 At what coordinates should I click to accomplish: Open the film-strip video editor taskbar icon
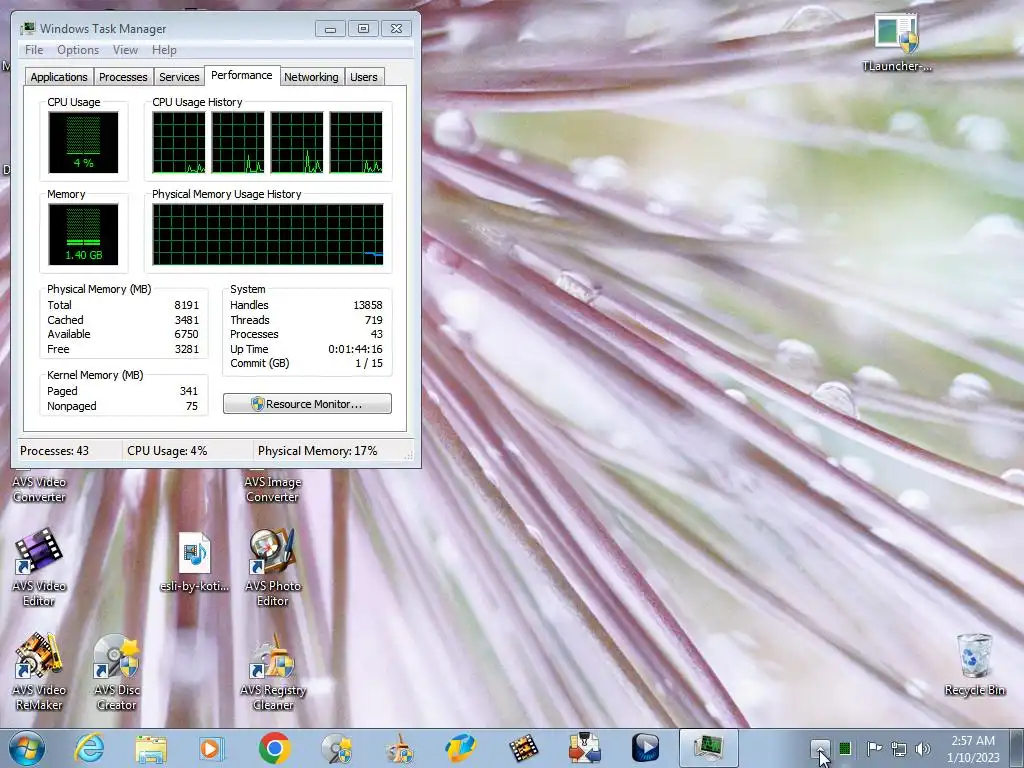coord(523,748)
